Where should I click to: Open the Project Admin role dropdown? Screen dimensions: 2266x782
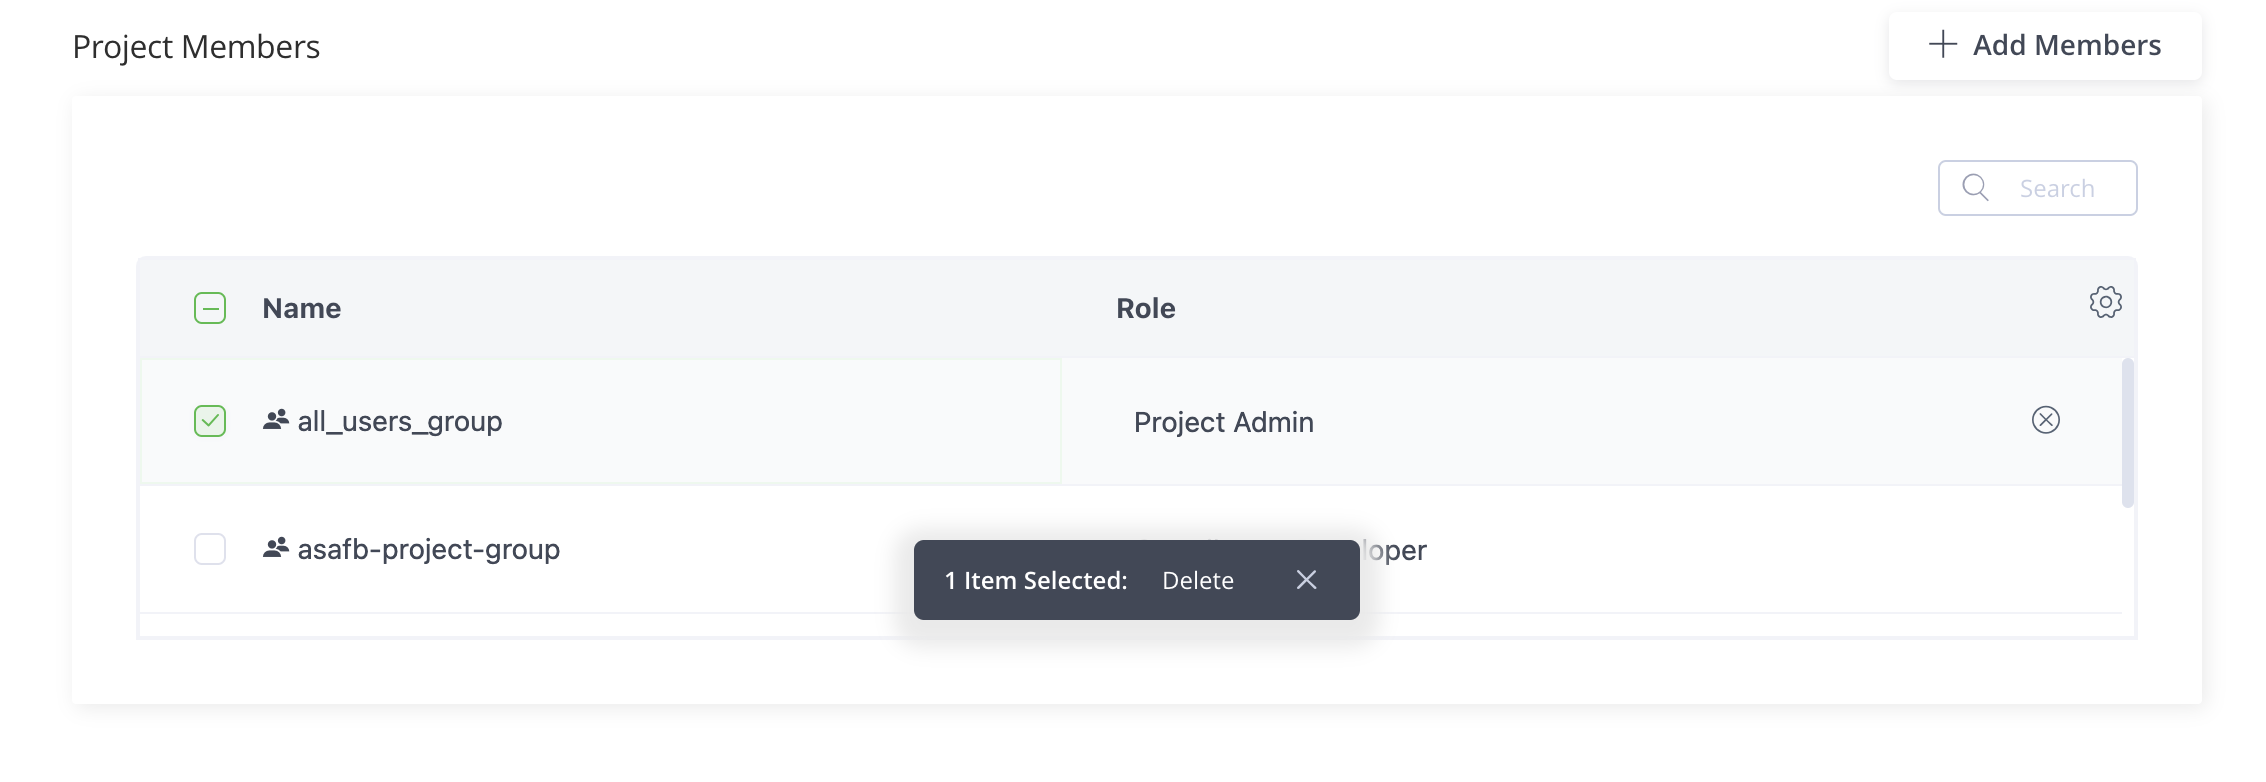click(1223, 422)
